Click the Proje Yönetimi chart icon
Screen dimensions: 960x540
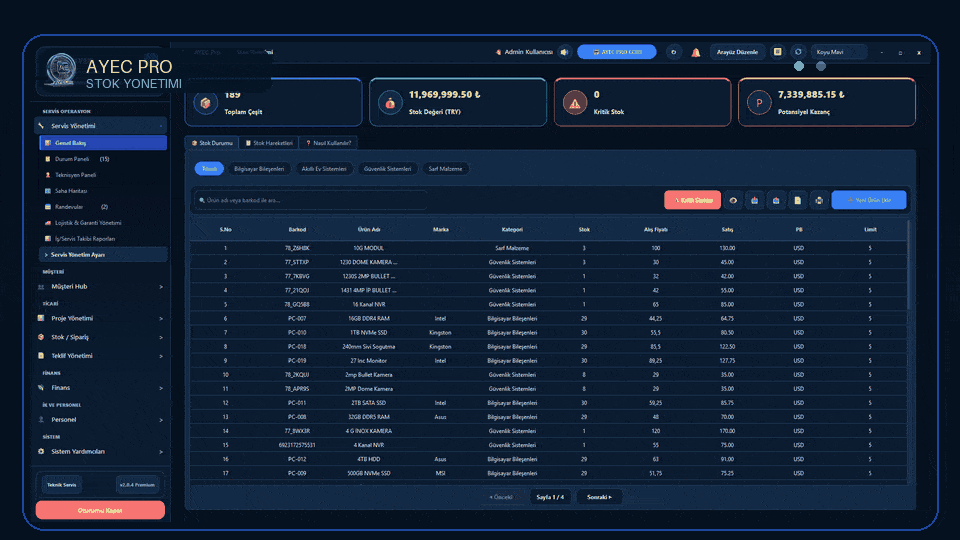pos(41,318)
